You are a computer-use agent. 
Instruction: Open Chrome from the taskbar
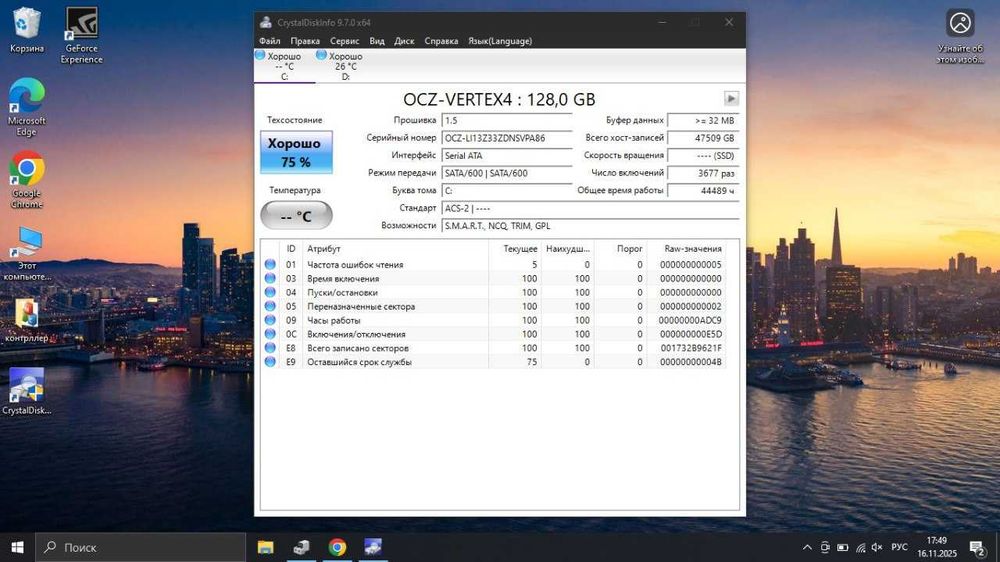coord(337,547)
